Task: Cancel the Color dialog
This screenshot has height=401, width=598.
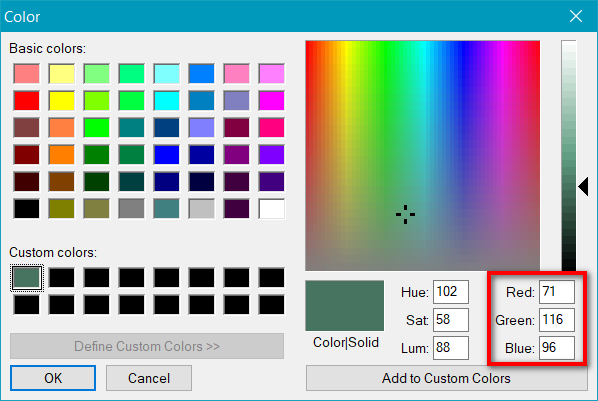Action: point(149,378)
